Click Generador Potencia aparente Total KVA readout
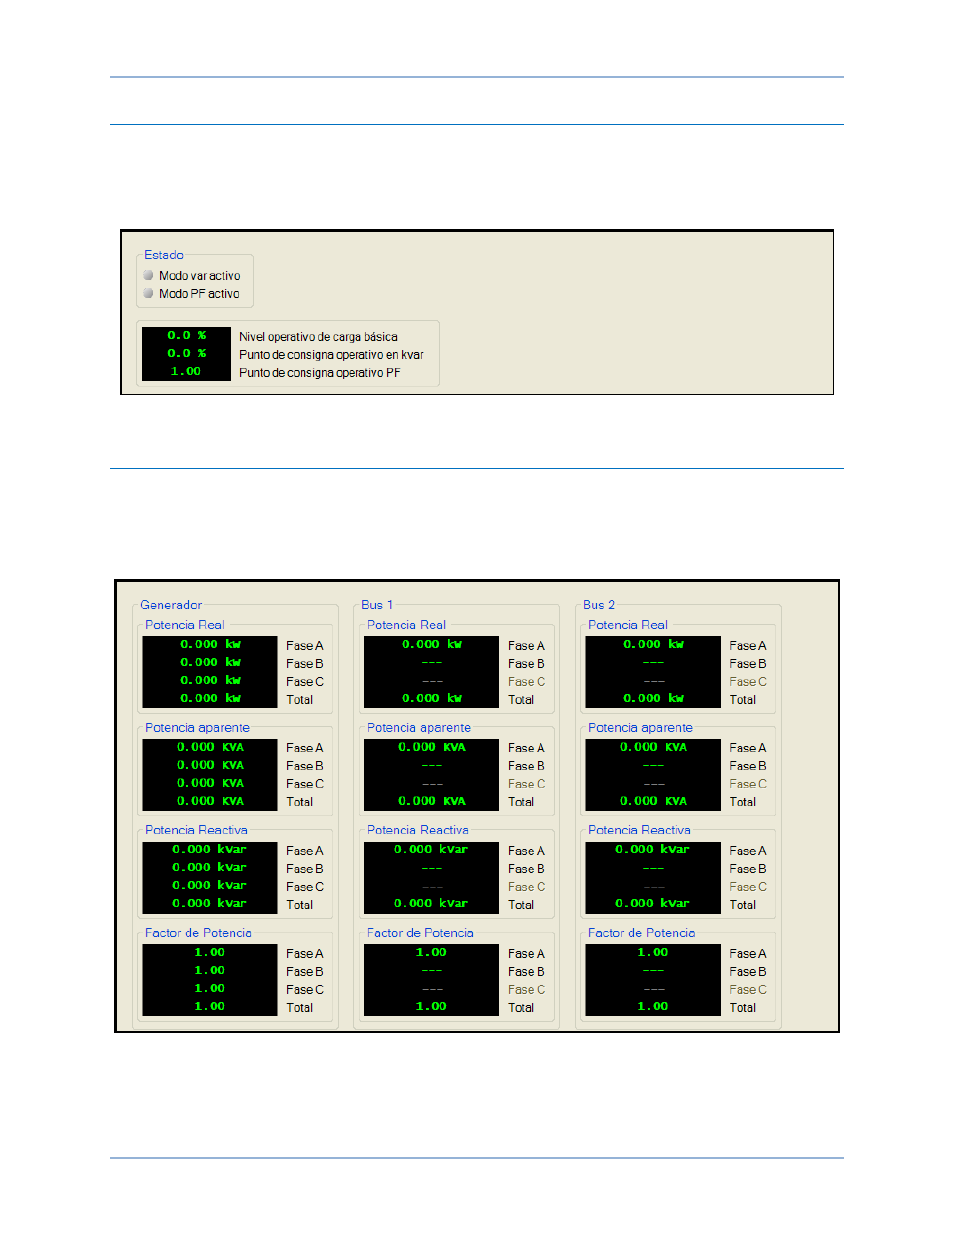This screenshot has width=954, height=1235. (210, 801)
